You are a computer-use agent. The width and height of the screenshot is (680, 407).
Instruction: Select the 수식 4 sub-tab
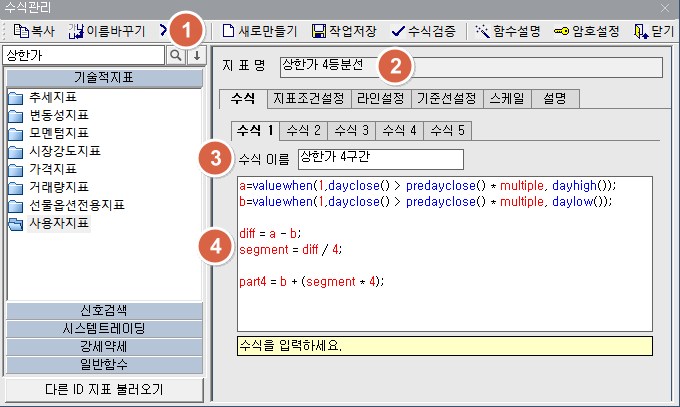pyautogui.click(x=399, y=131)
